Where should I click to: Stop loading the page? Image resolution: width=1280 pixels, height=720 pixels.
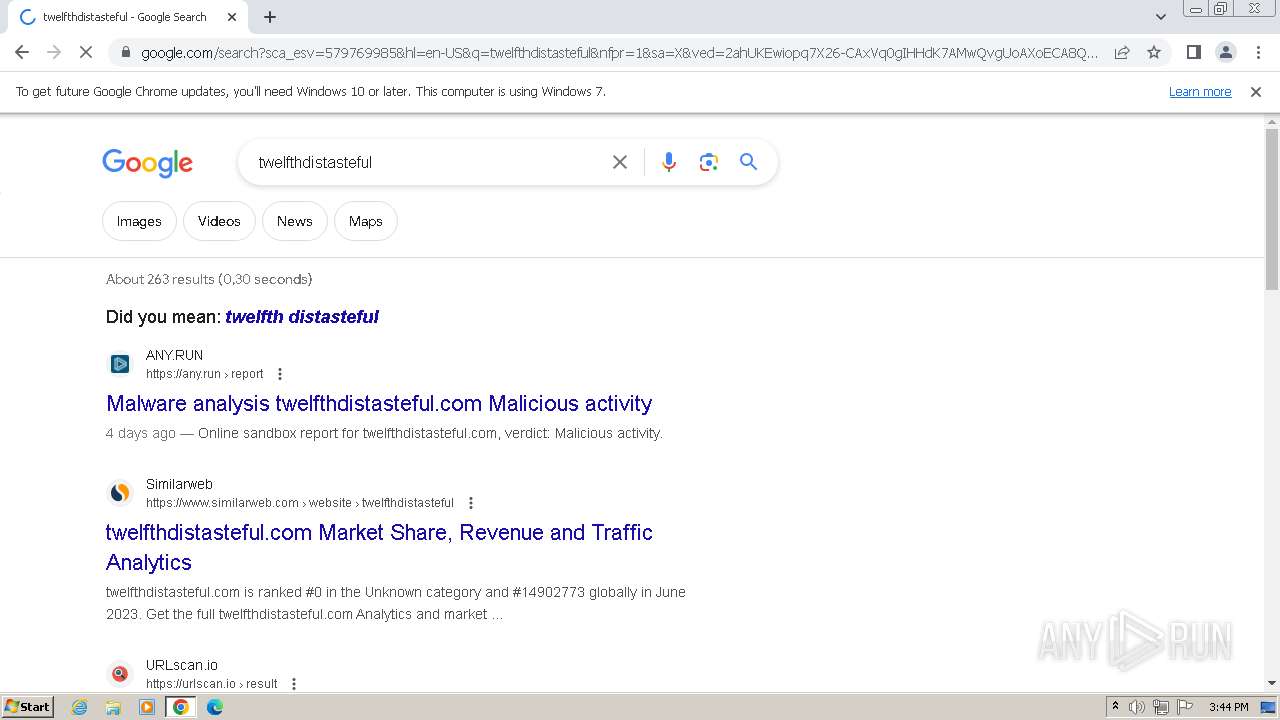(86, 52)
